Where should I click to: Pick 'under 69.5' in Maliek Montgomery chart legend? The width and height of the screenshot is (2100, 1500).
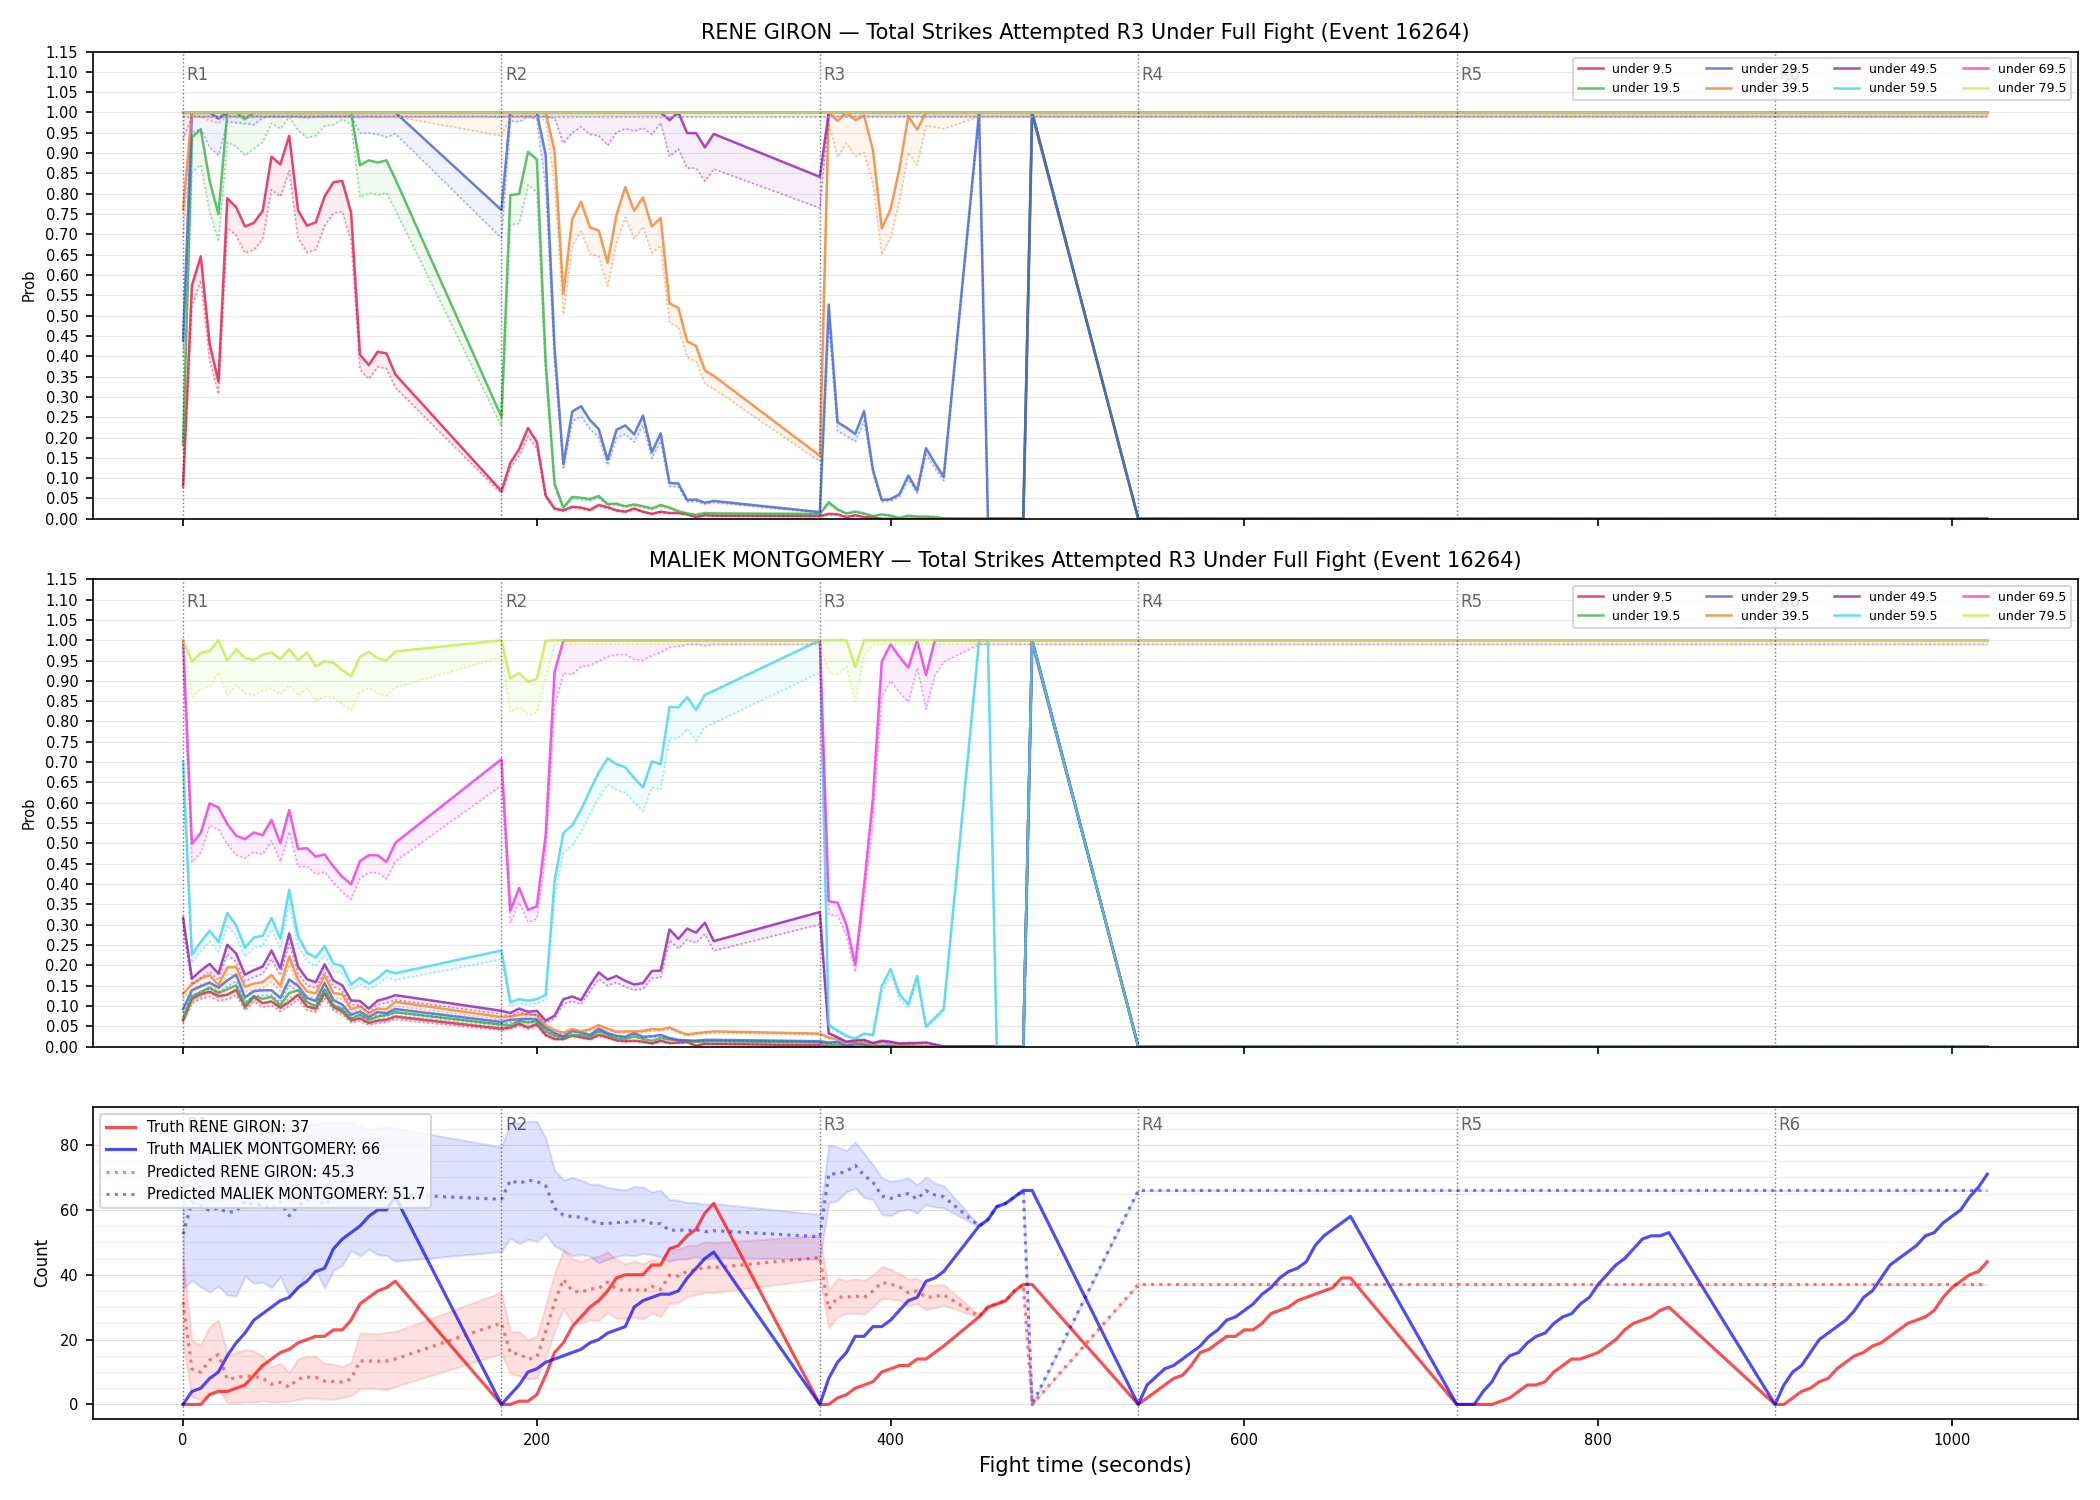tap(2014, 597)
